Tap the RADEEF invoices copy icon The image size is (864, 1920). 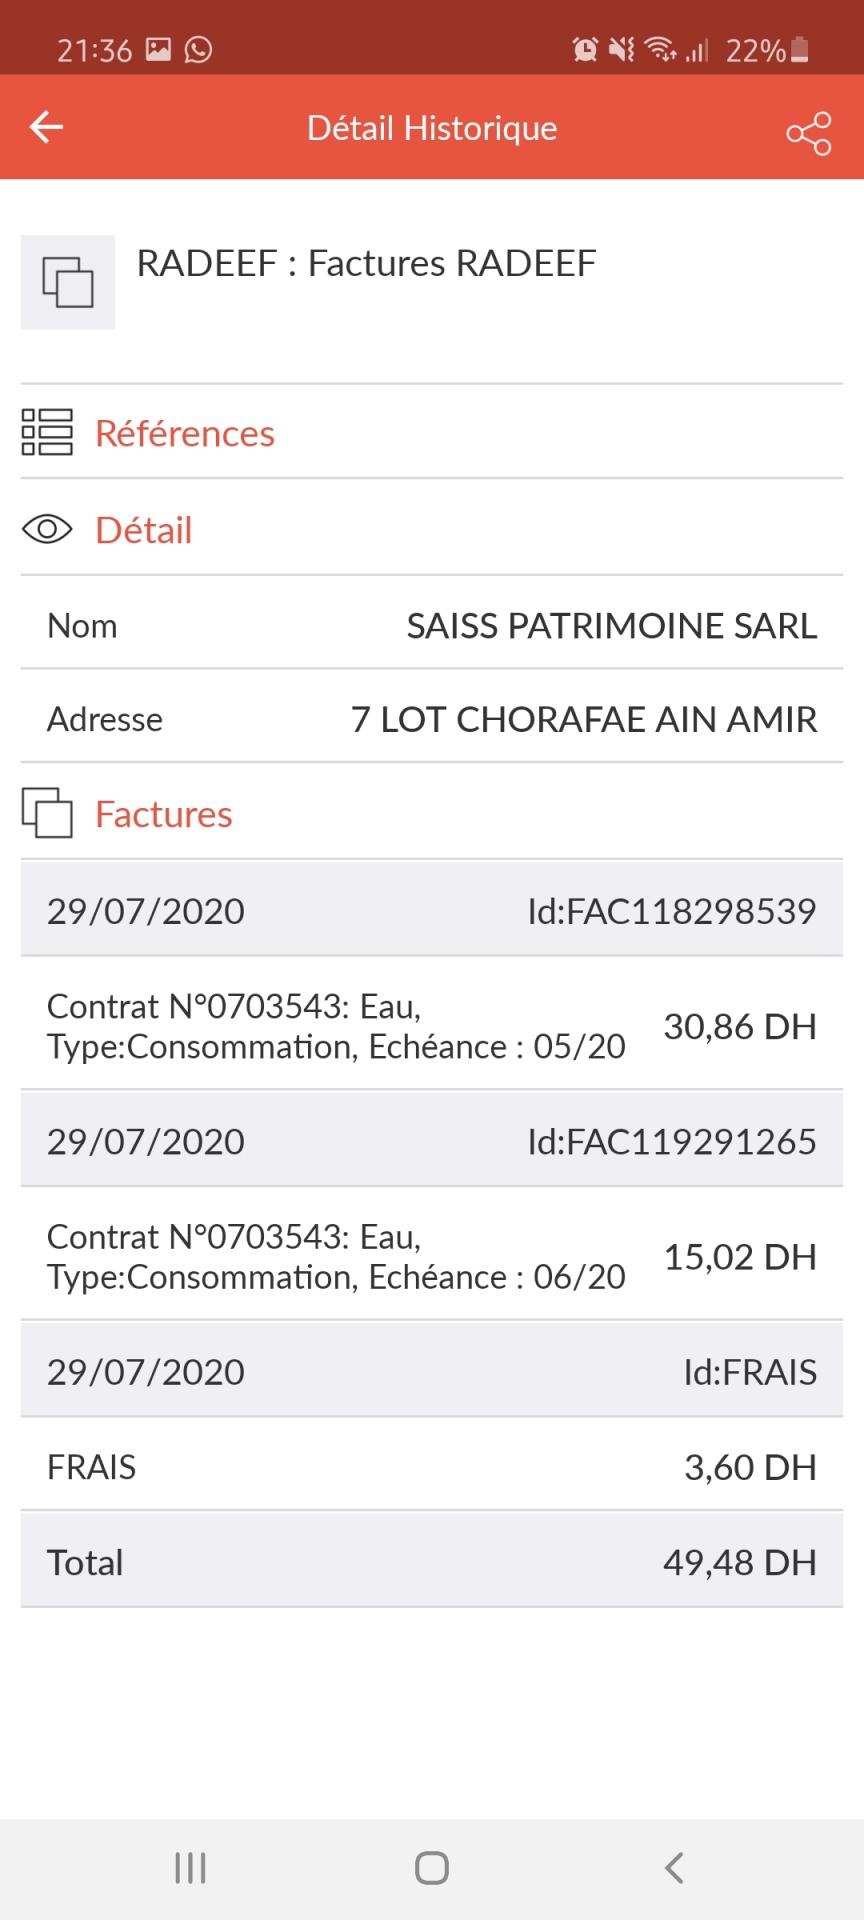click(68, 282)
